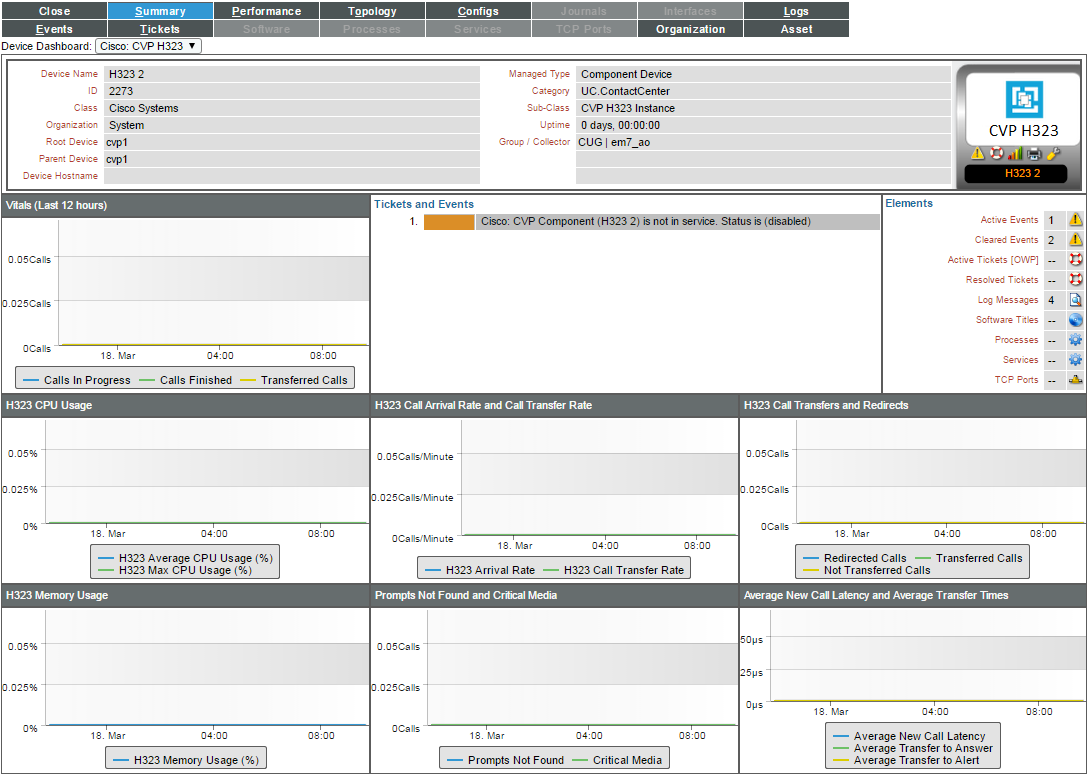Click the Group / Collector value CUG | em7_ao
1088x775 pixels.
pos(614,142)
